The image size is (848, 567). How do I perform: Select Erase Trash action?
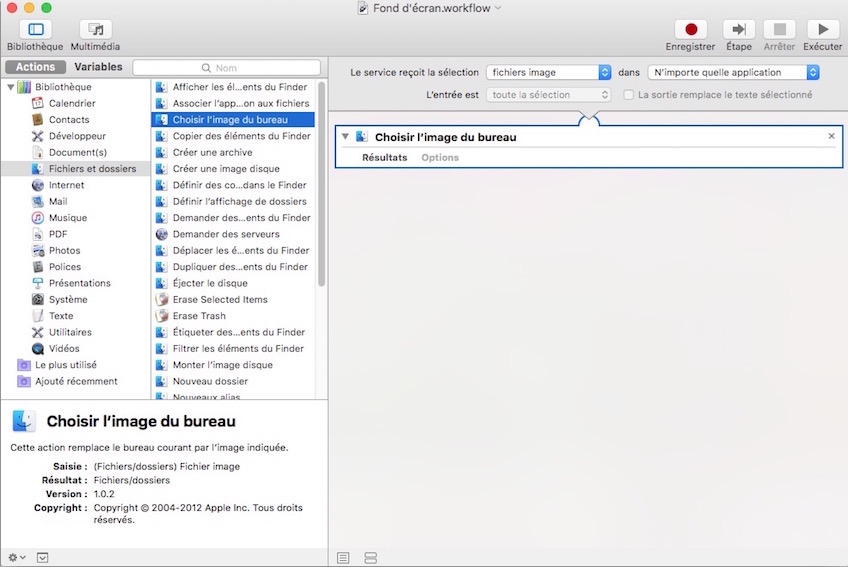click(x=233, y=315)
